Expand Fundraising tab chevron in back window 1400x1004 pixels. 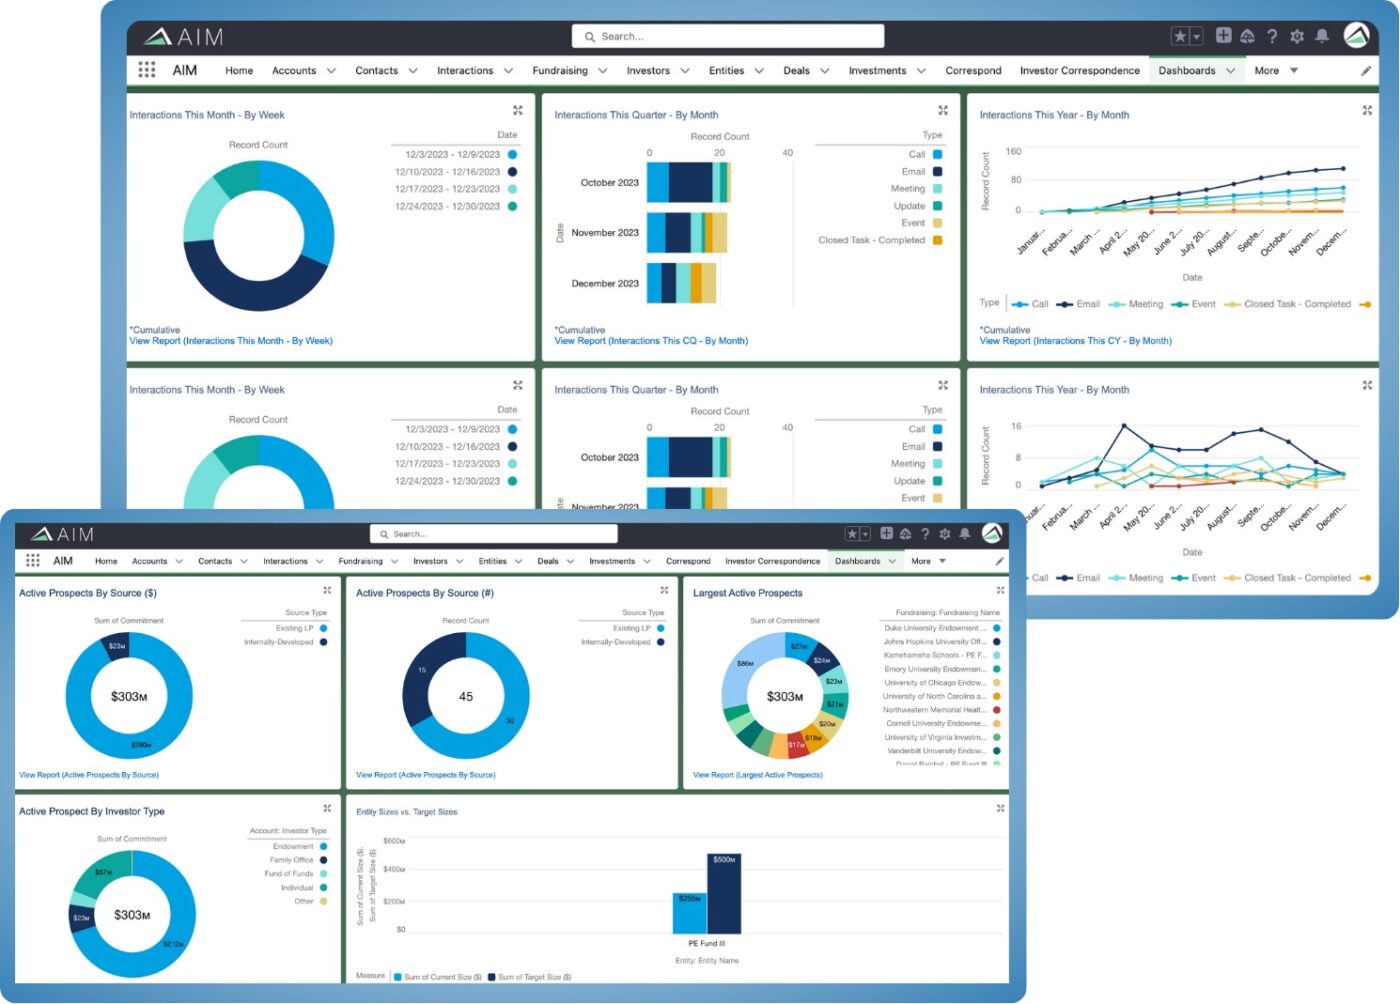click(603, 71)
